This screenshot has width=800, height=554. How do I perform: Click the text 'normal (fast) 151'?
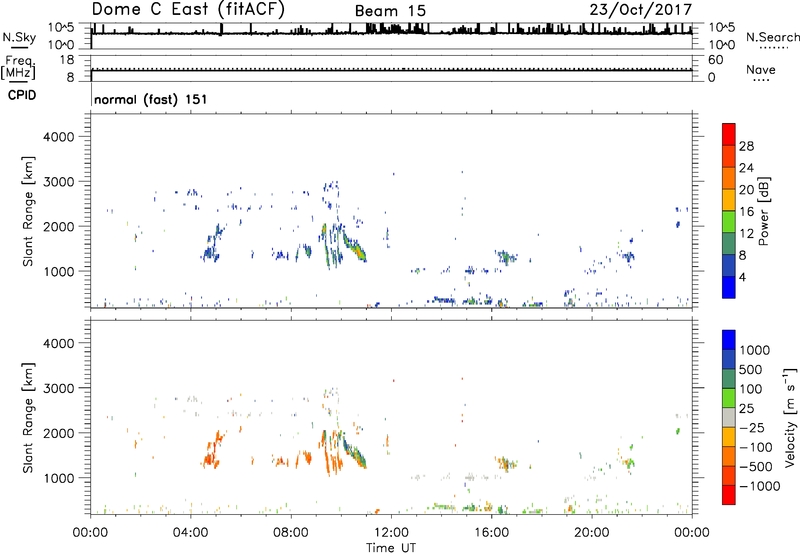(151, 99)
